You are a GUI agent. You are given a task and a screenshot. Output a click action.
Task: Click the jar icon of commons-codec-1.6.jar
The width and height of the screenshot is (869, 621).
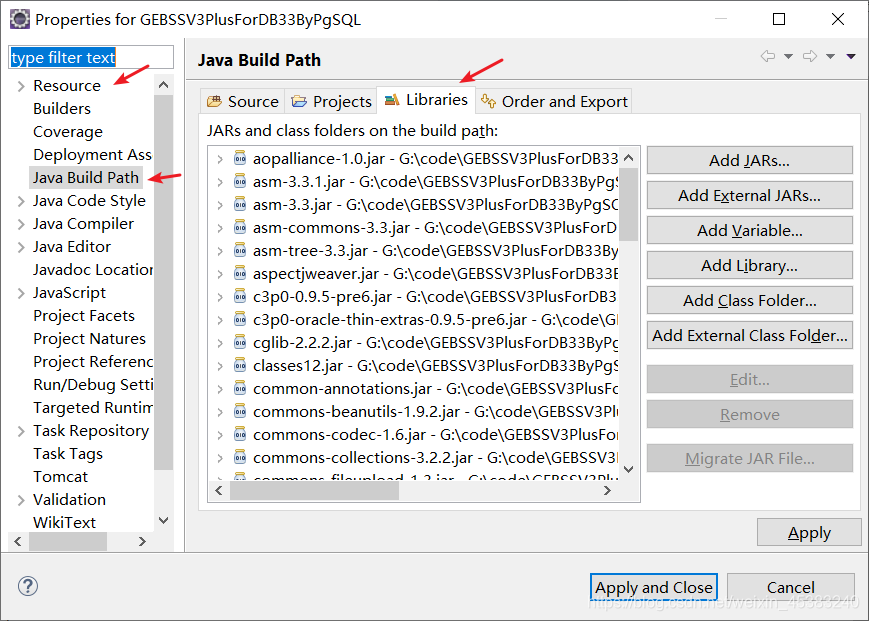(x=240, y=434)
